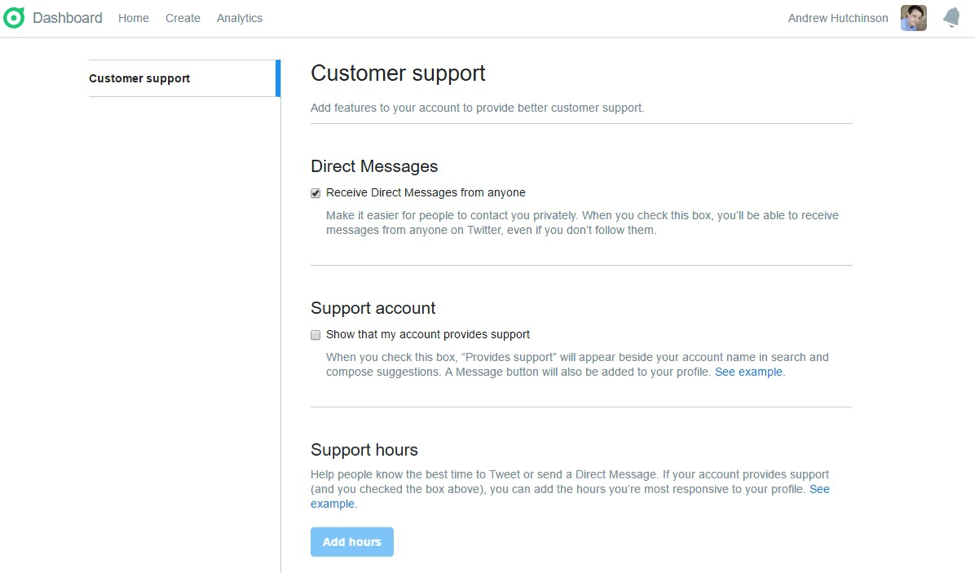Click the Support account section heading

[x=373, y=308]
